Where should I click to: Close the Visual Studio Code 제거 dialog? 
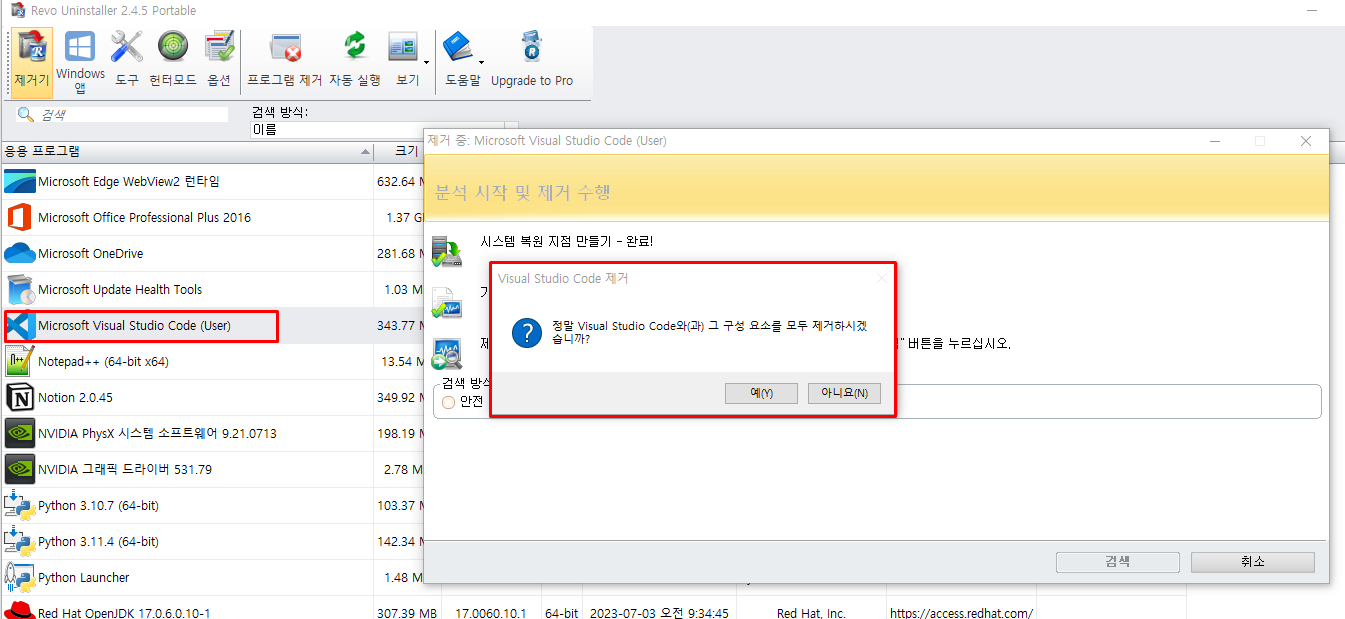point(880,278)
